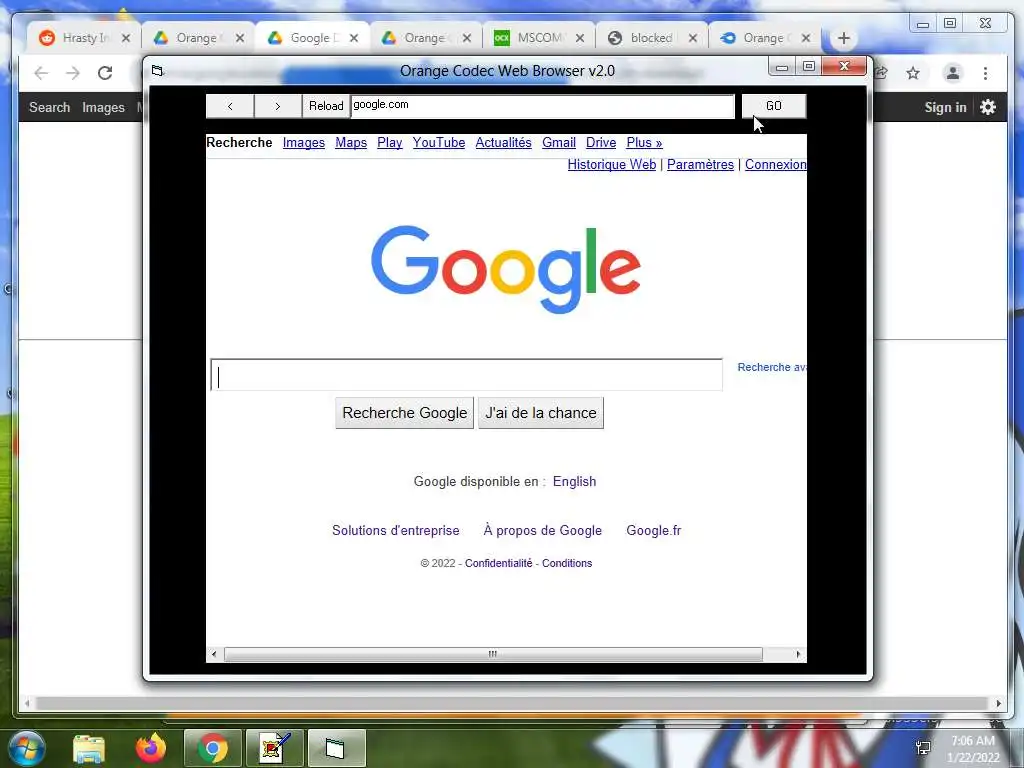Click the blank window taskbar icon
1024x768 pixels.
click(x=336, y=748)
